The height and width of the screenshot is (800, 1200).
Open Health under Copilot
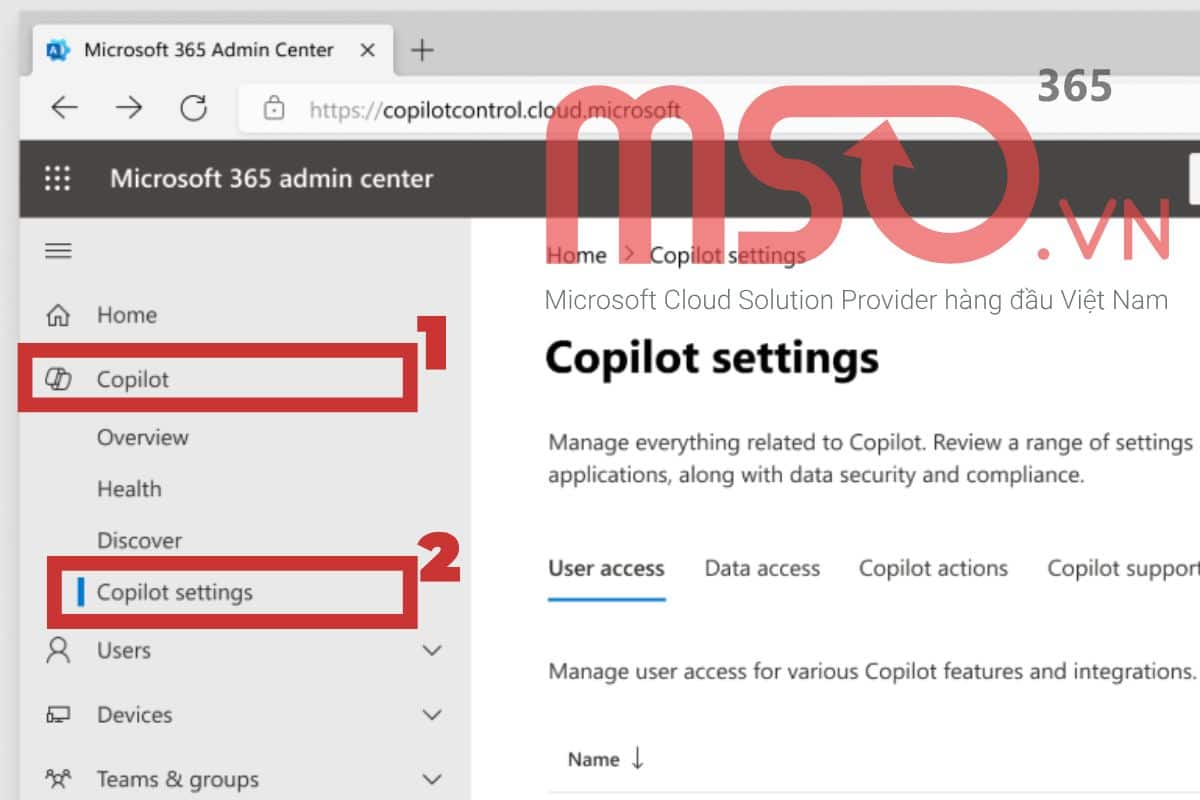[x=129, y=489]
